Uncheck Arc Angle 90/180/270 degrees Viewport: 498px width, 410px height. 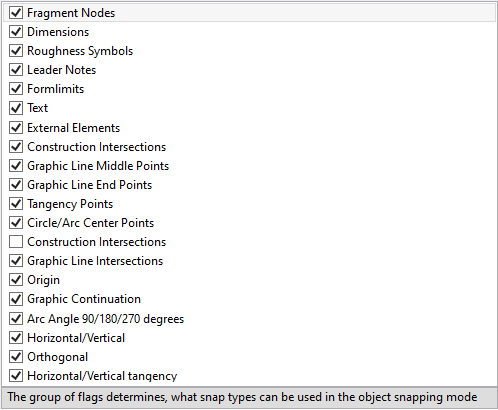tap(16, 319)
